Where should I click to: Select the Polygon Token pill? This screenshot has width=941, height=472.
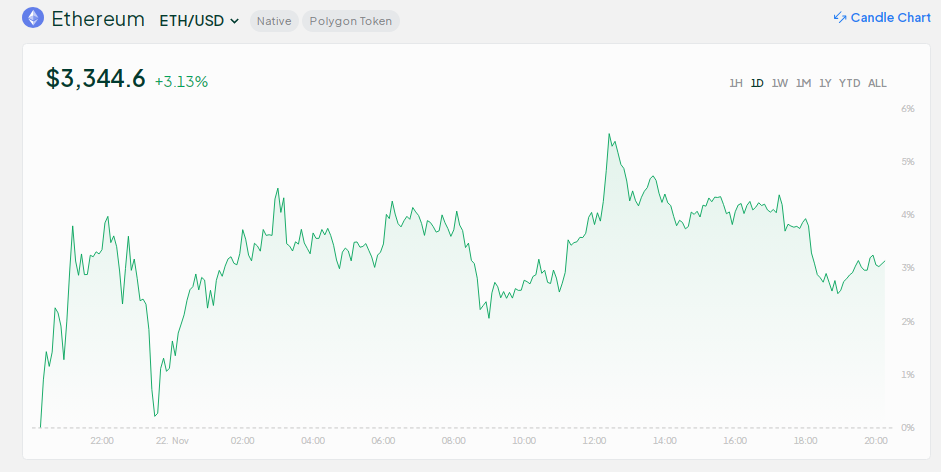tap(350, 21)
